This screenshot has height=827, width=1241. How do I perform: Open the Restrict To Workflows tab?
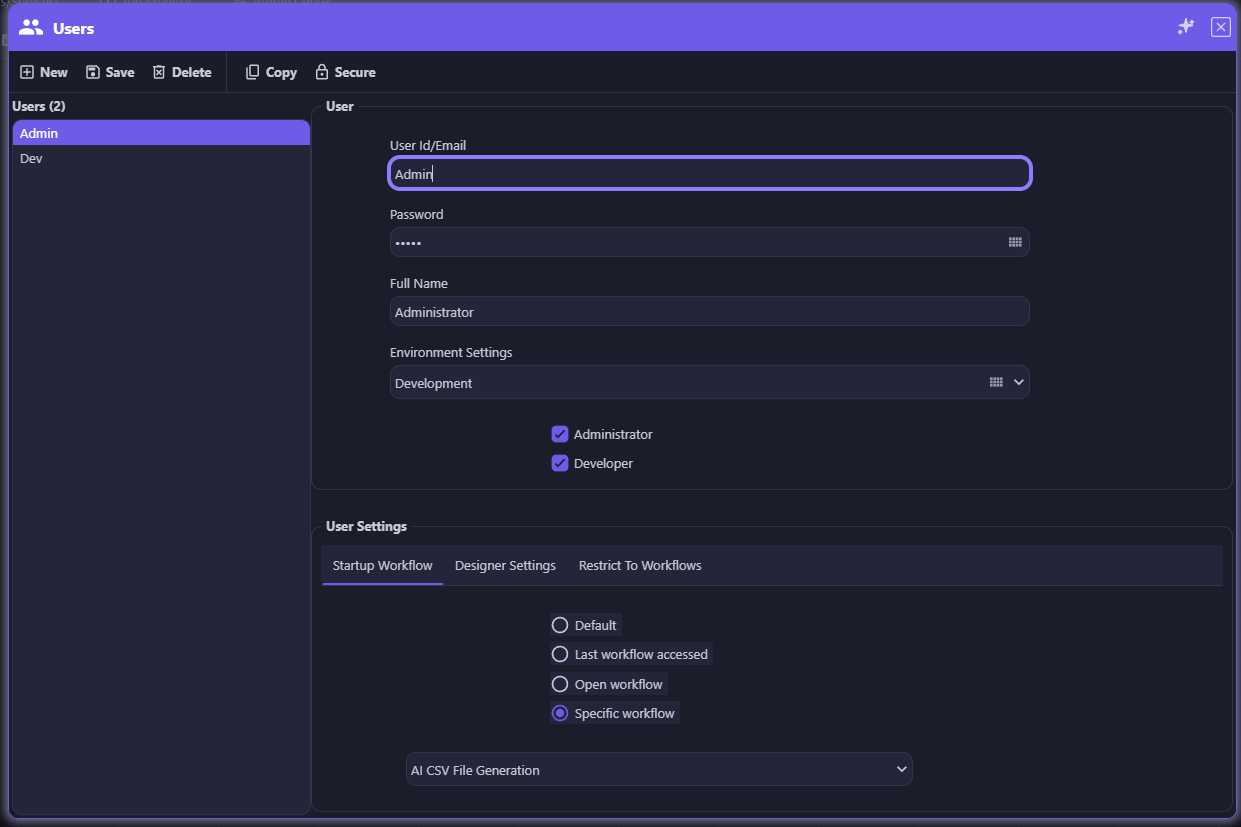coord(640,565)
